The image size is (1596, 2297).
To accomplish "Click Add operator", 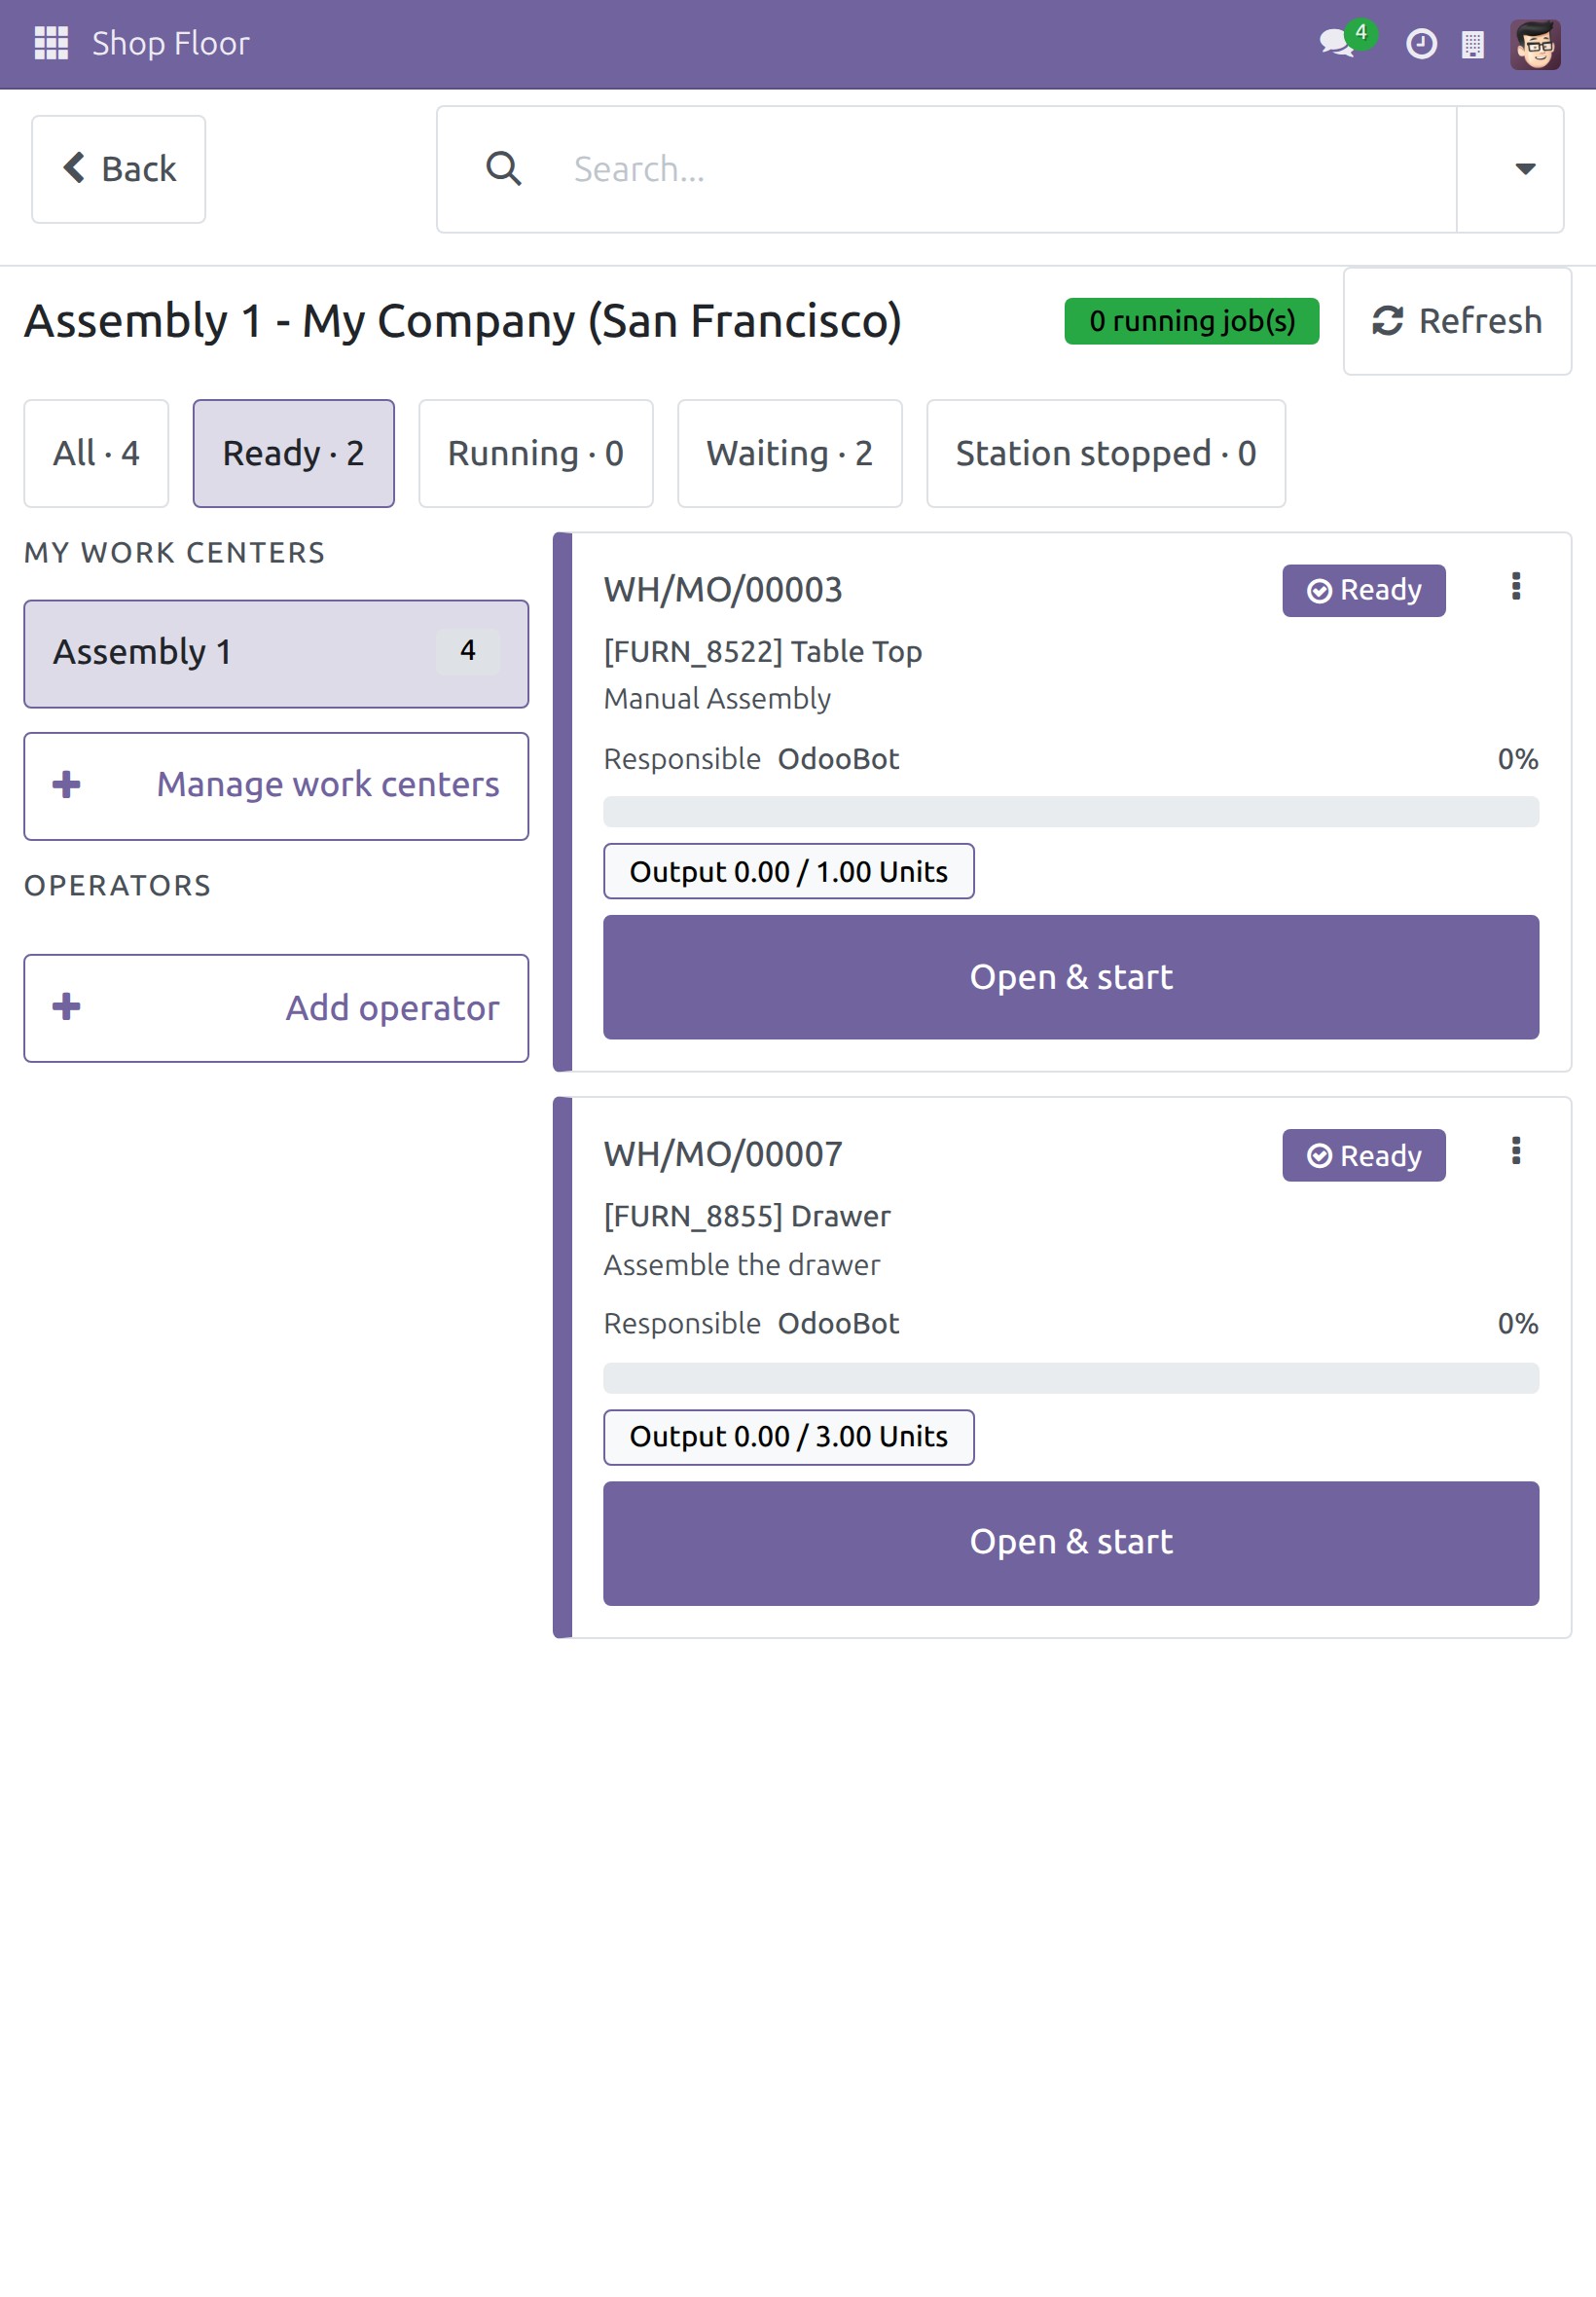I will 276,1008.
